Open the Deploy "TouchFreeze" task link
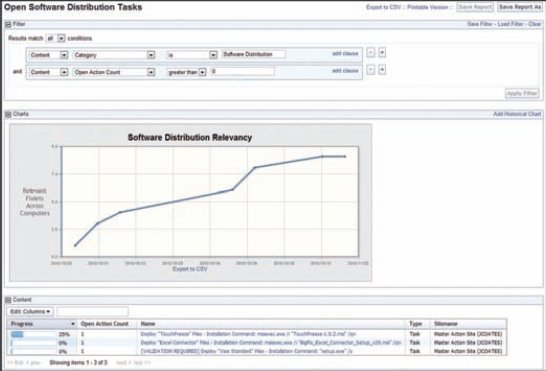The image size is (546, 371). pyautogui.click(x=248, y=334)
